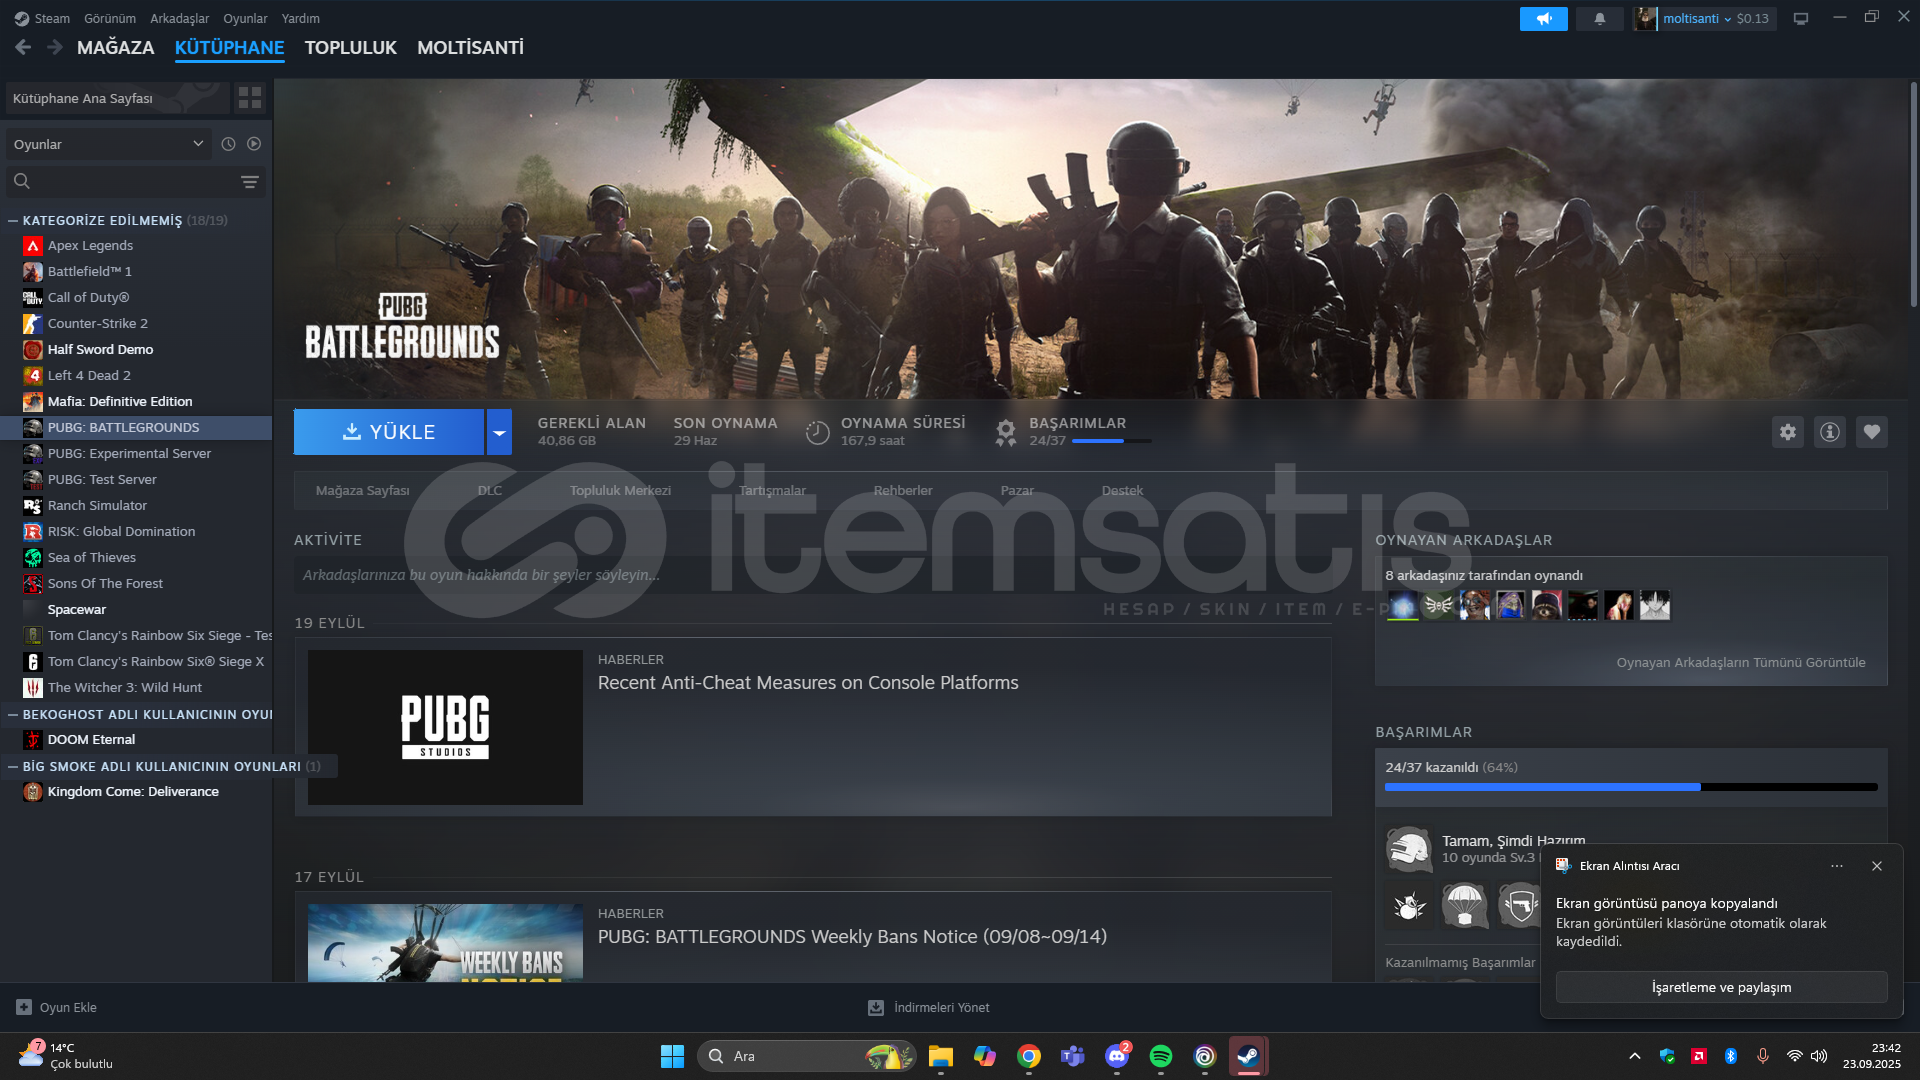Screen dimensions: 1920x1080
Task: Click the activity comment input box
Action: tap(812, 575)
